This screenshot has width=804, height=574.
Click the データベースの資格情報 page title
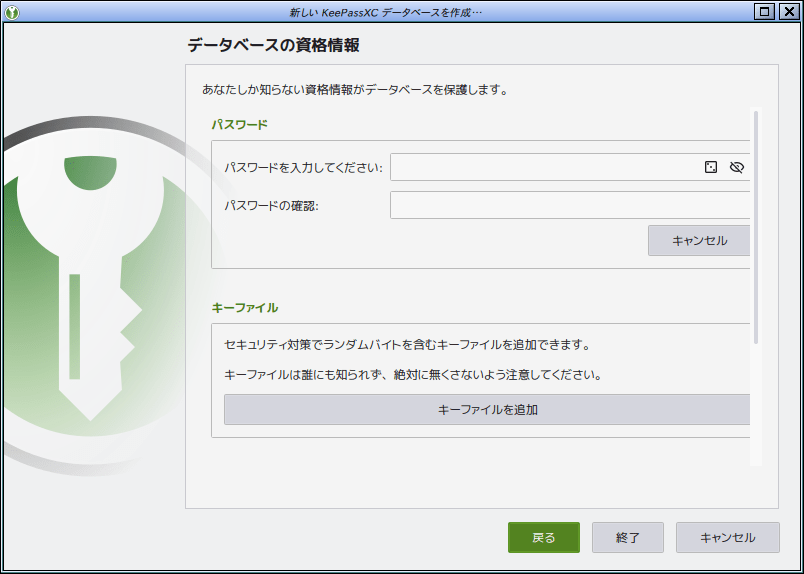tap(273, 46)
